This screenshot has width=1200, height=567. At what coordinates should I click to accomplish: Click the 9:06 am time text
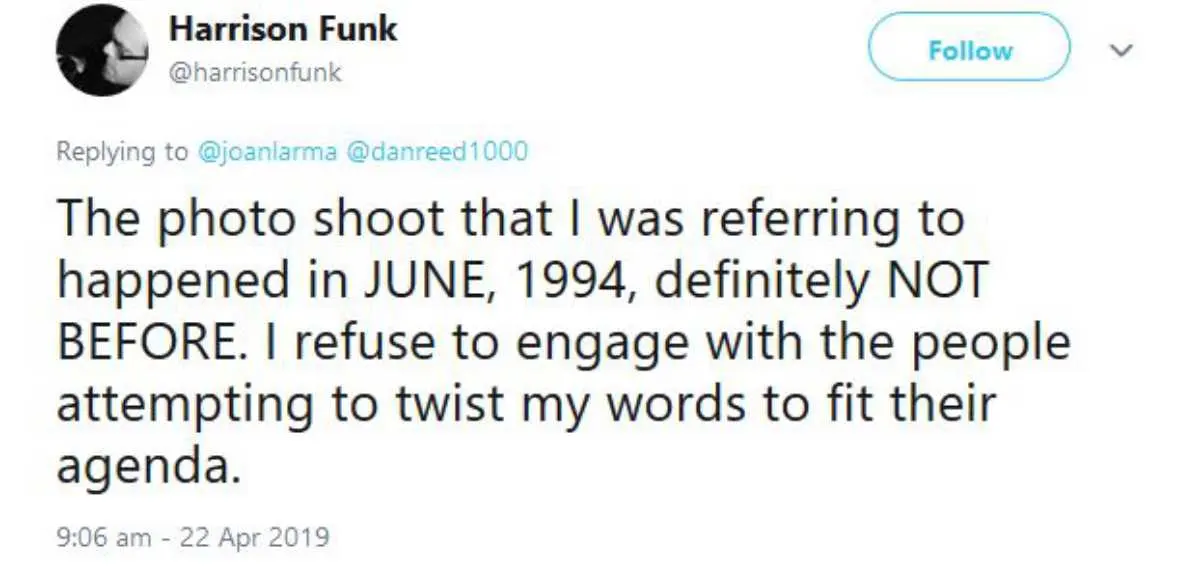(104, 537)
